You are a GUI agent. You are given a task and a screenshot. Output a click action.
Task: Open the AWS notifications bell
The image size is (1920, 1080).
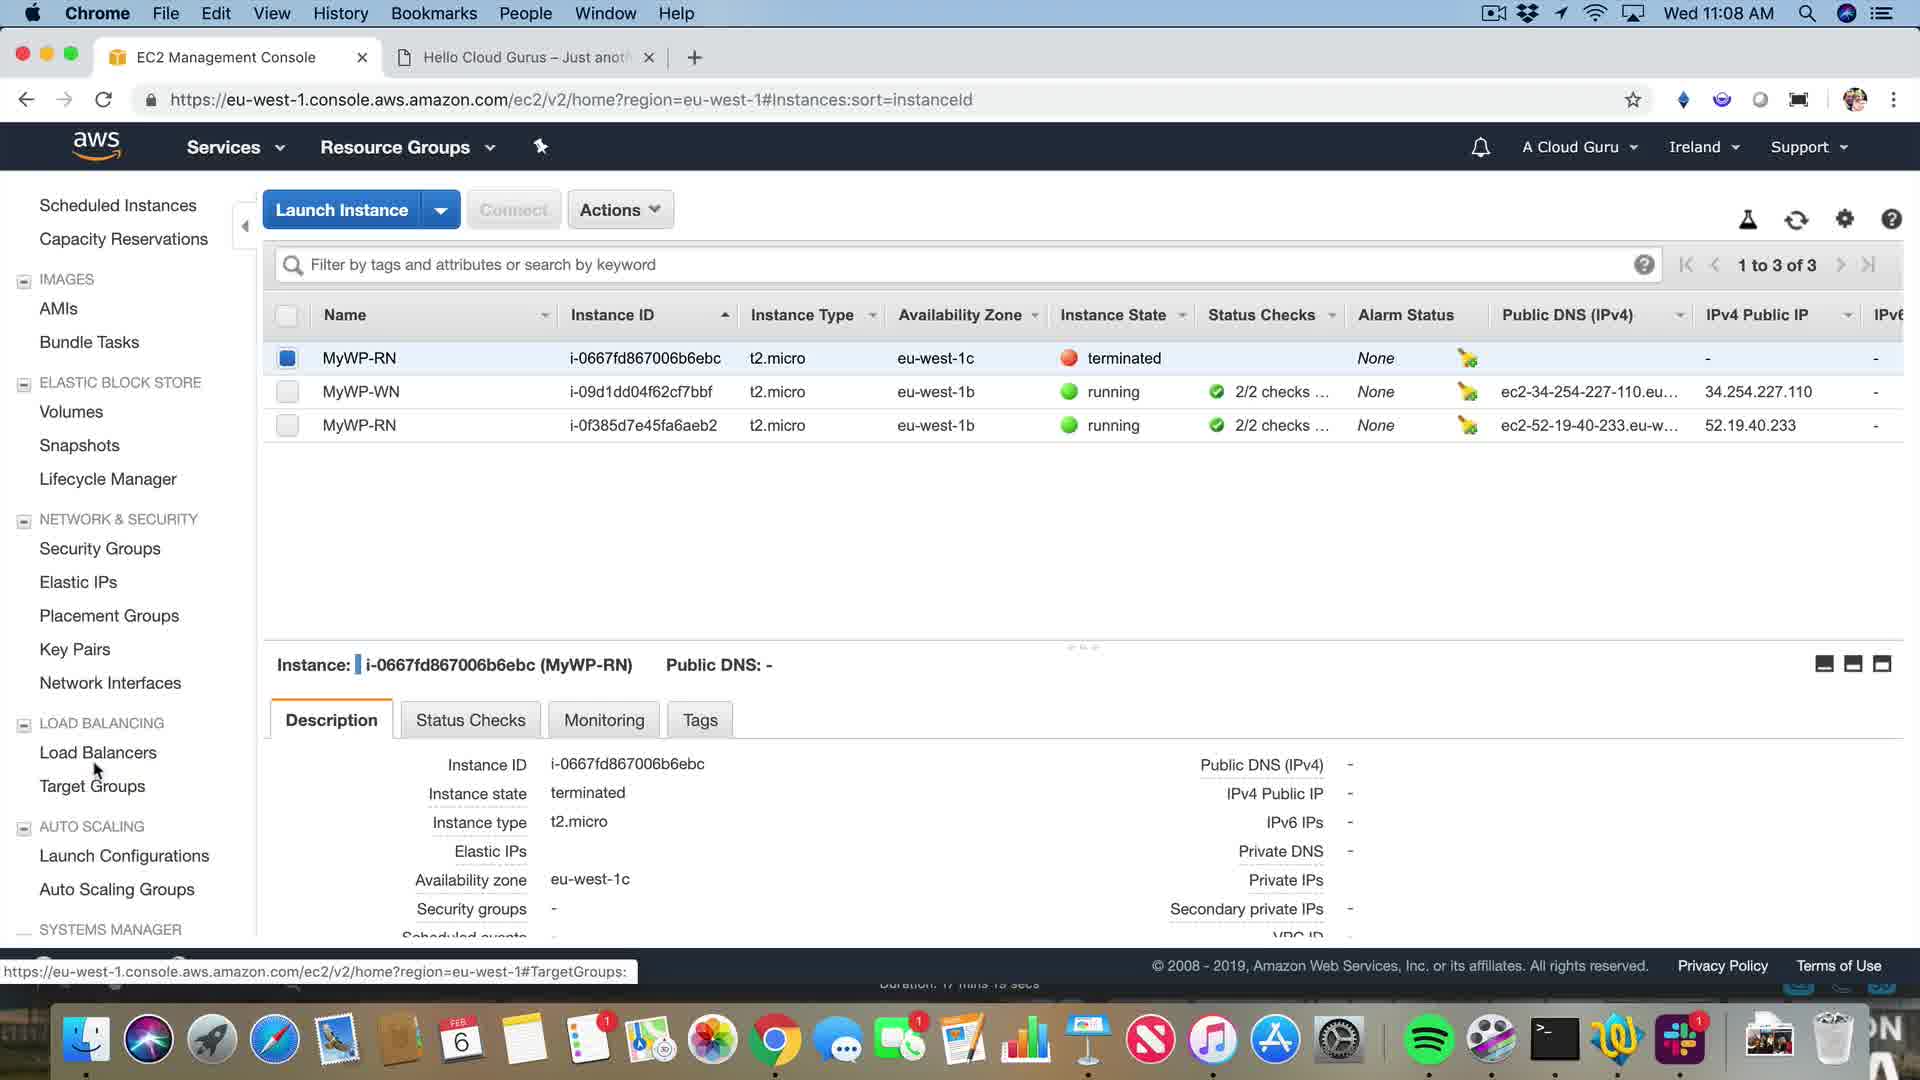point(1480,147)
